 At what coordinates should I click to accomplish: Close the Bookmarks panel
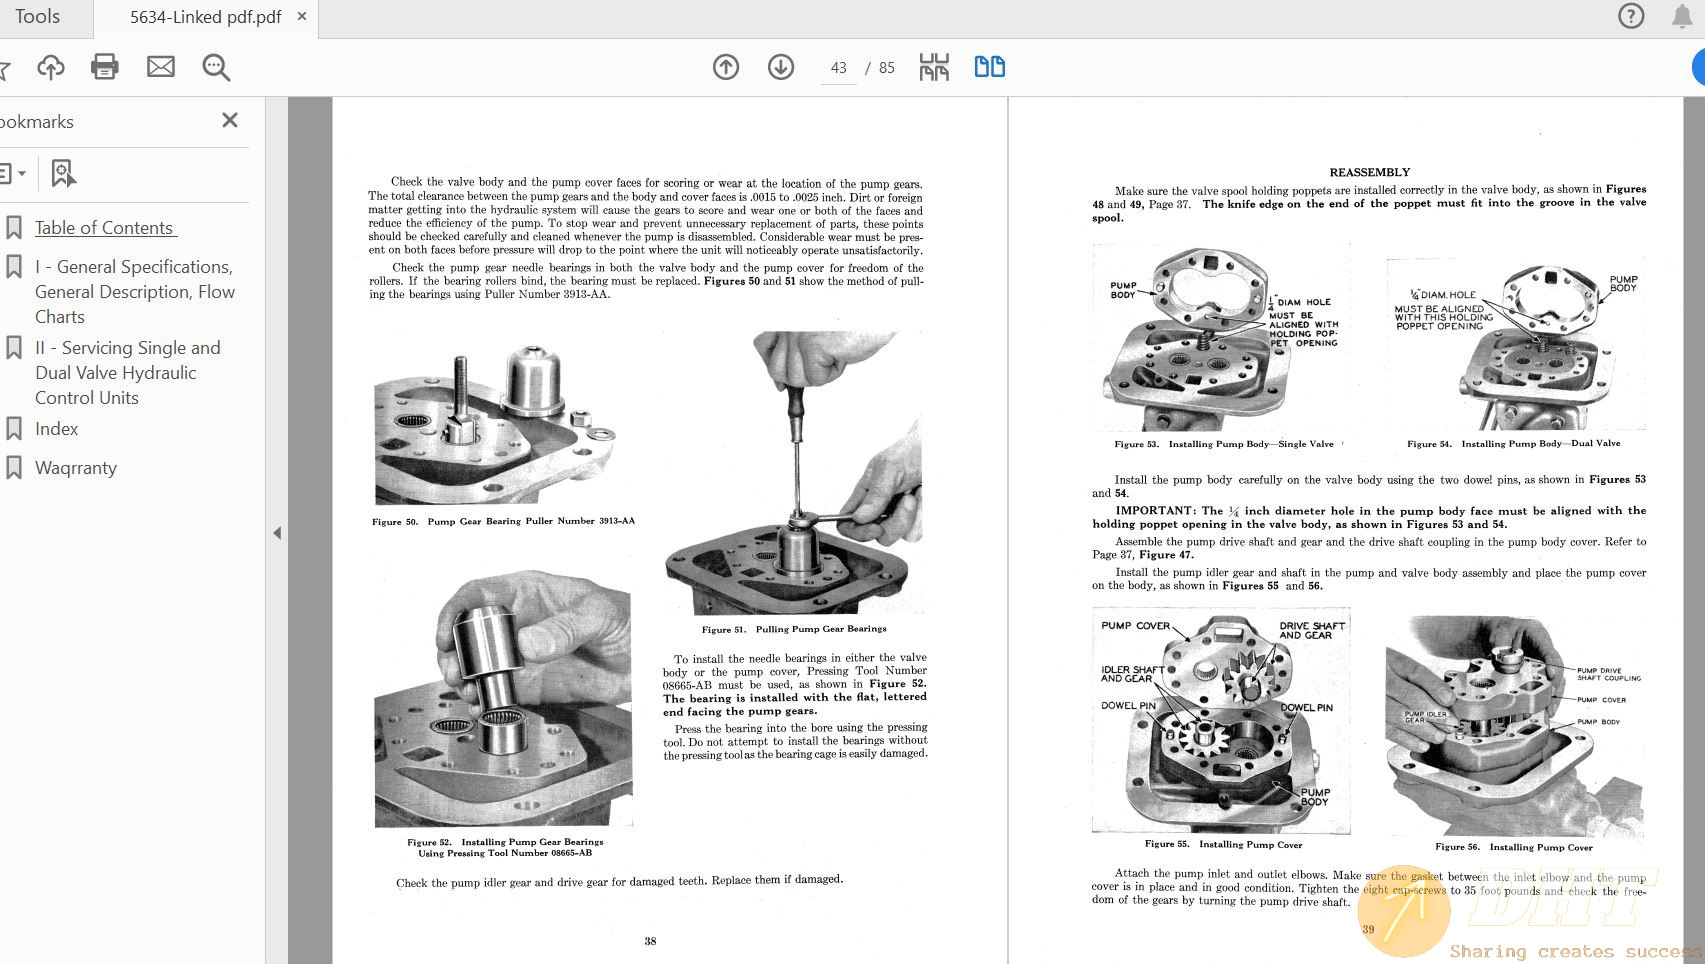coord(230,120)
